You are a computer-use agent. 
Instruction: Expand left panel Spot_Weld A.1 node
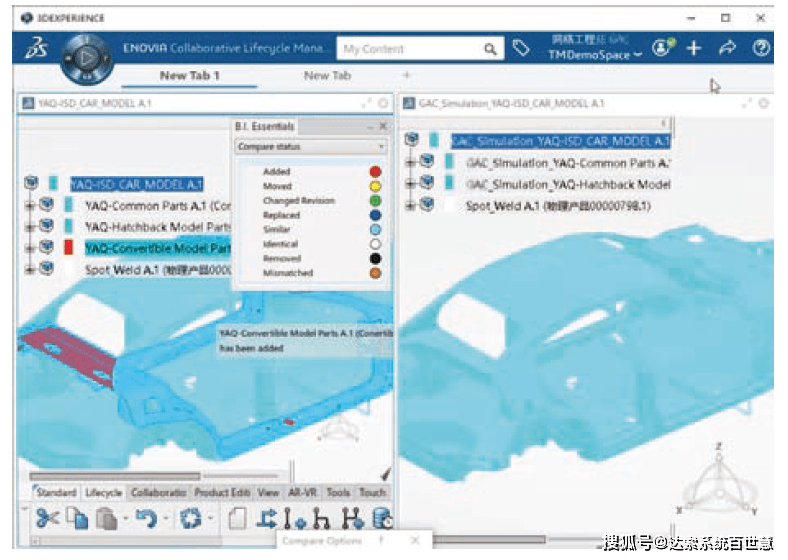(x=30, y=270)
